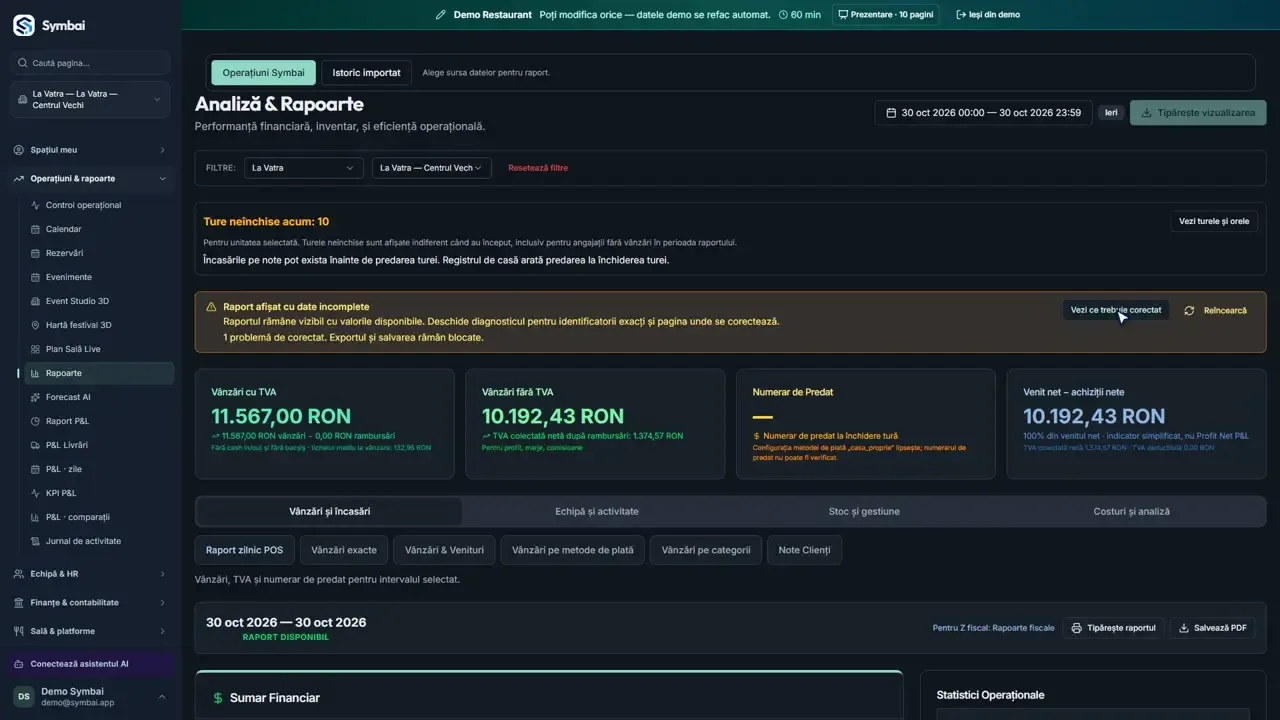Open Control operațional icon in sidebar
1280x720 pixels.
35,205
